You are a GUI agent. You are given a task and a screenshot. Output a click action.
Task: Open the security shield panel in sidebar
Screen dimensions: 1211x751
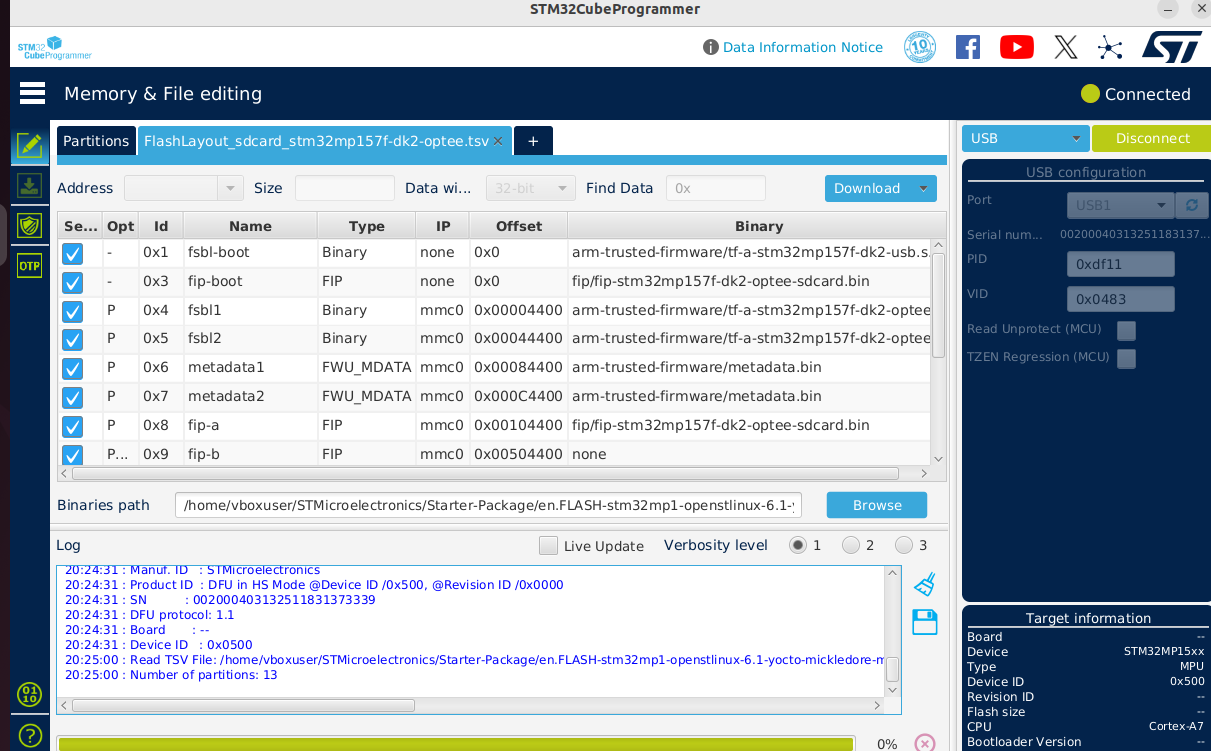pos(30,225)
